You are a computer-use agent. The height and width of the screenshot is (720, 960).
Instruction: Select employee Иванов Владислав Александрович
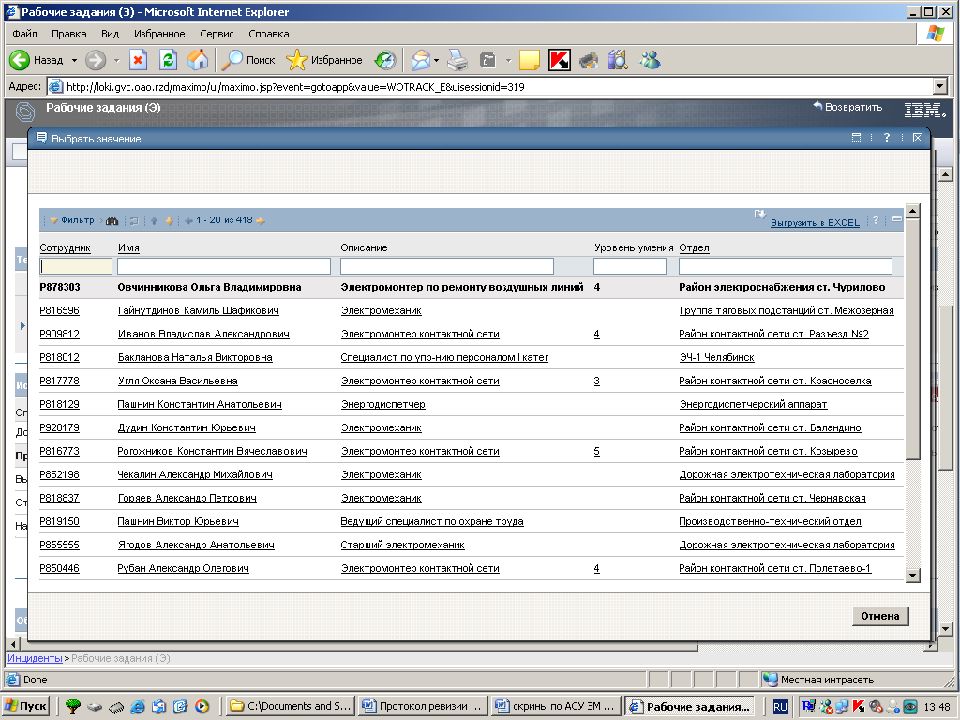click(x=203, y=334)
